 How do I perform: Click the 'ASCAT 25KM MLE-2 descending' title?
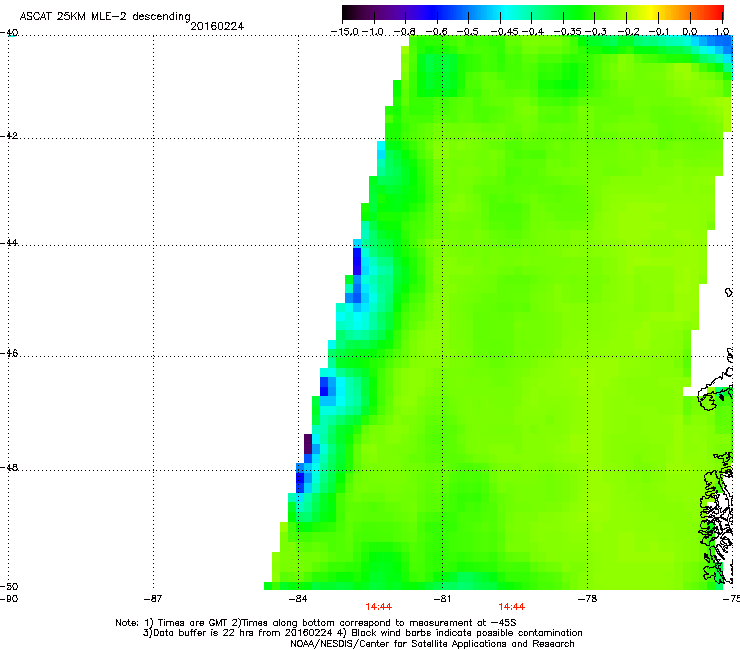(105, 17)
